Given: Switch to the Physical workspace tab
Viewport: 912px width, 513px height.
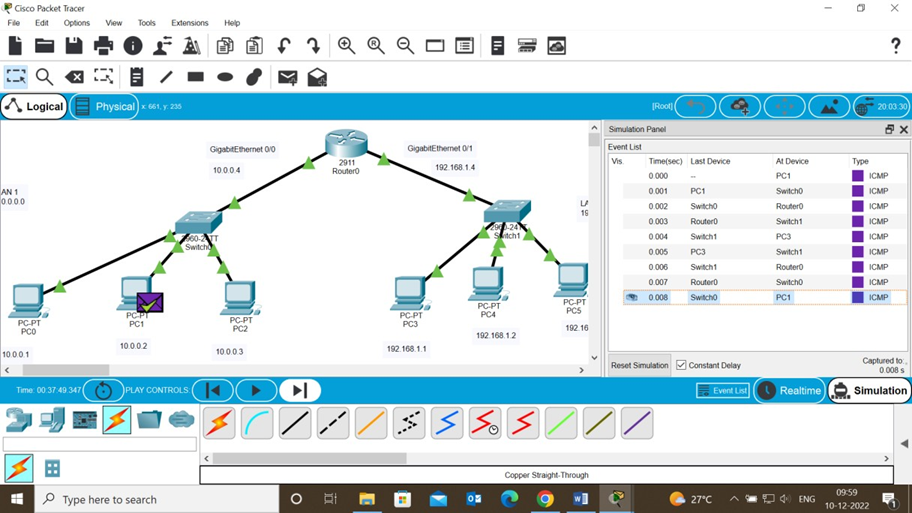Looking at the screenshot, I should click(x=105, y=107).
